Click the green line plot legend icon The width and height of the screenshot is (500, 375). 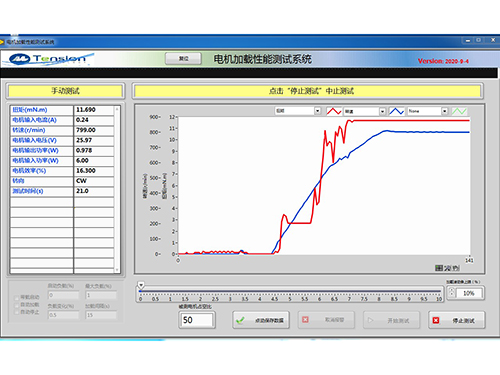(459, 111)
